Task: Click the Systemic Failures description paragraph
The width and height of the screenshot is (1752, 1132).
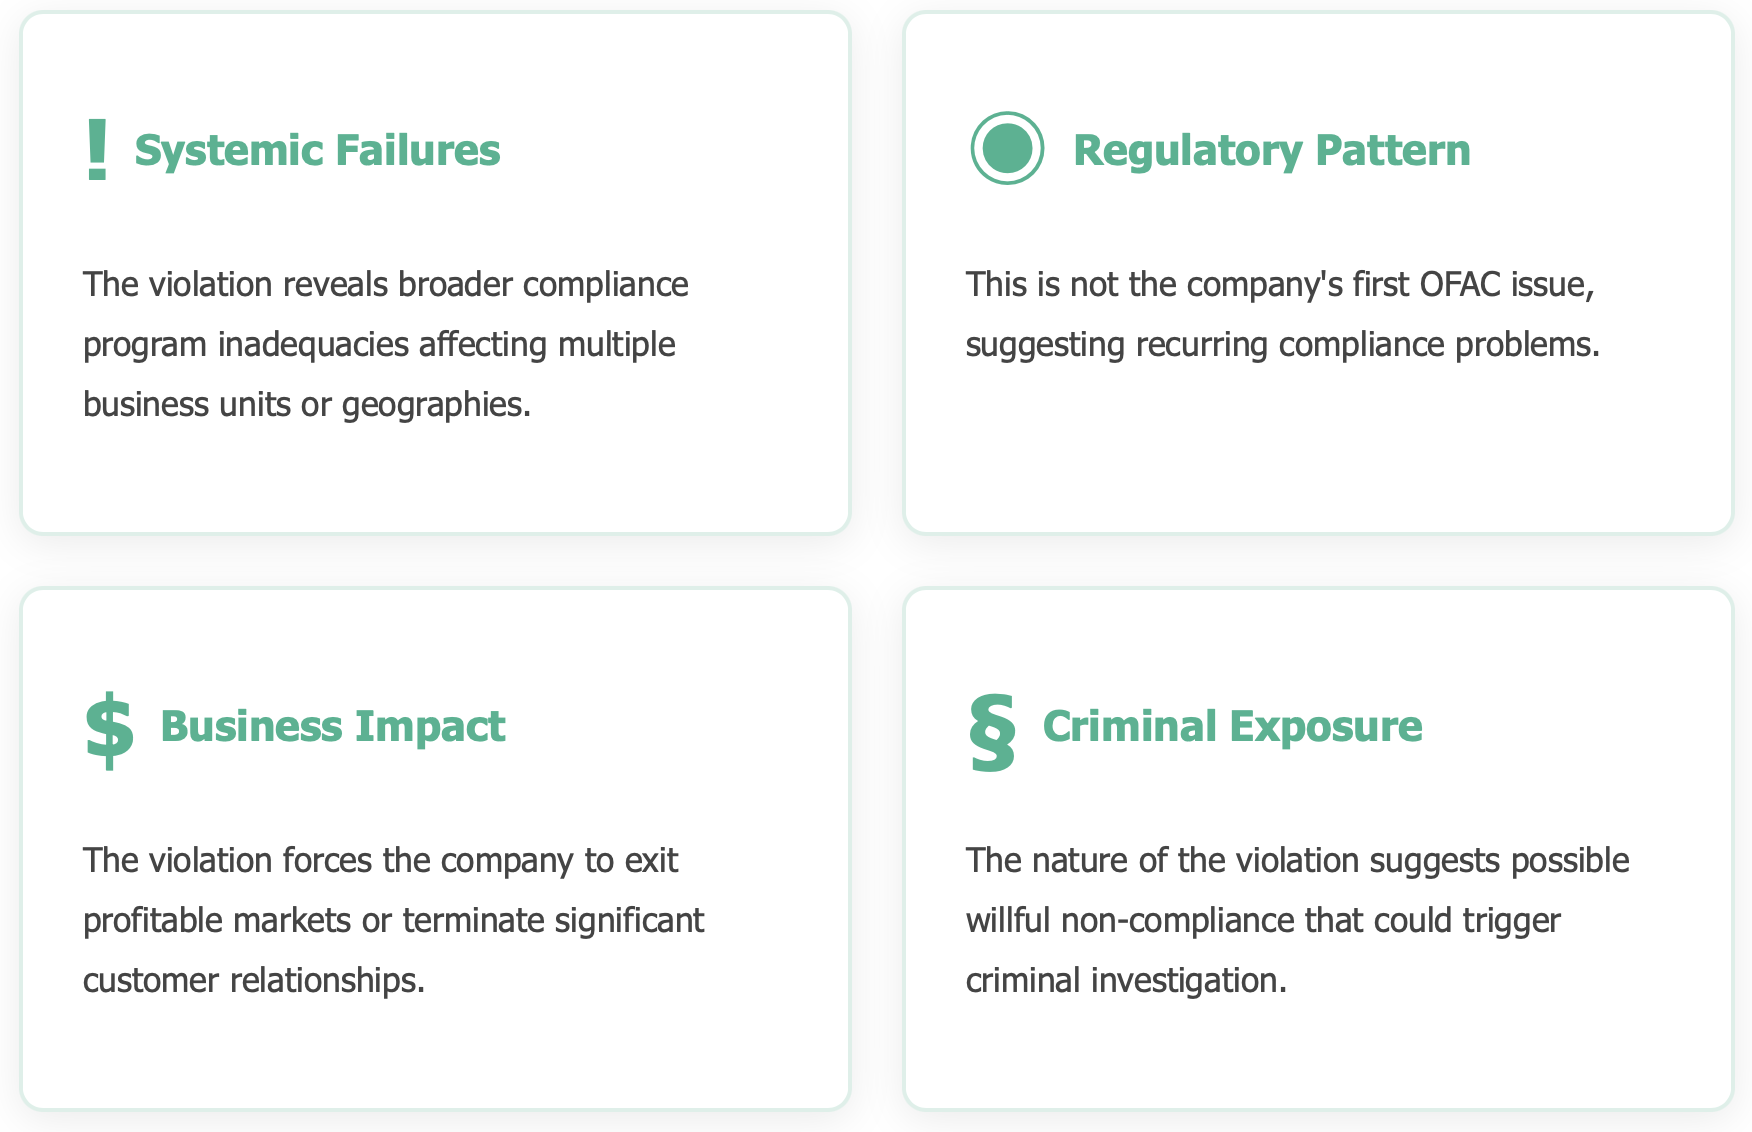Action: pyautogui.click(x=386, y=344)
